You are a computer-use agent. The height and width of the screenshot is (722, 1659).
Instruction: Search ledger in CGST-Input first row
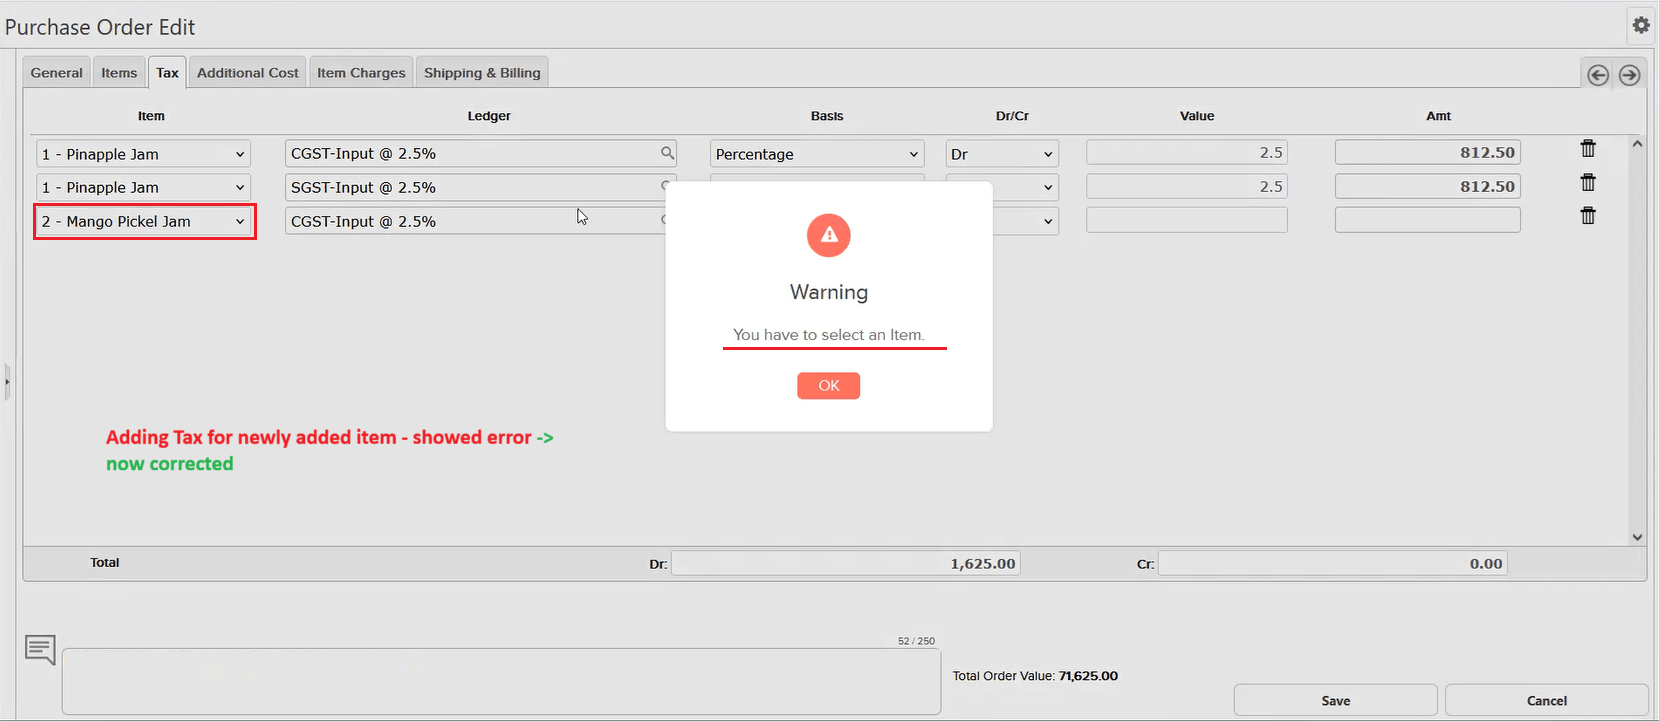[667, 153]
